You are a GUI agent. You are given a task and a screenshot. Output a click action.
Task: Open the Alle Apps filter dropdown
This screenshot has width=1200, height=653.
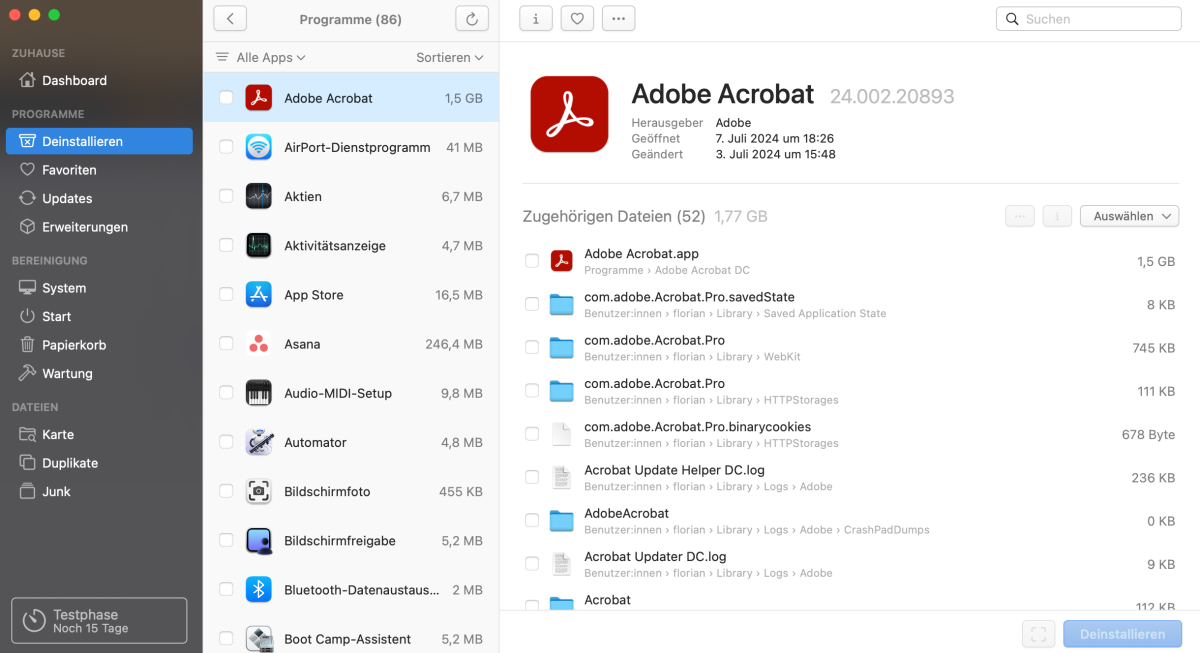tap(261, 58)
